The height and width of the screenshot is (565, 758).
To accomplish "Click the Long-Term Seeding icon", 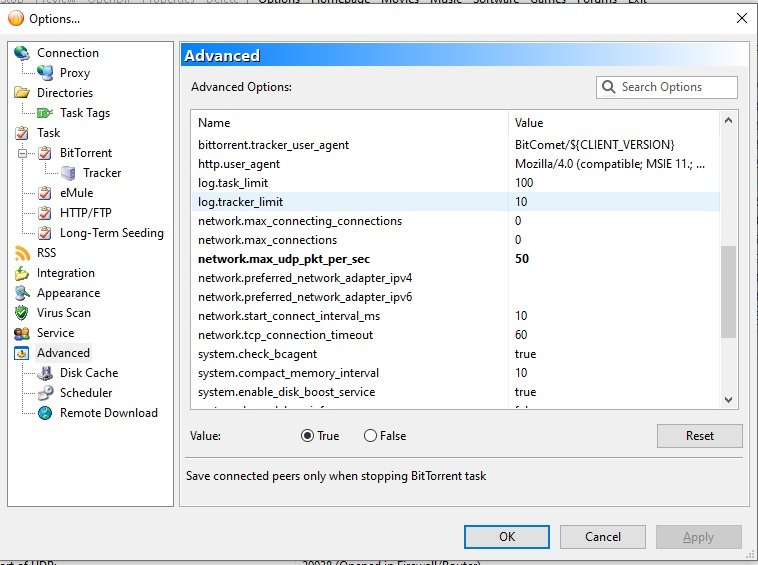I will click(45, 233).
